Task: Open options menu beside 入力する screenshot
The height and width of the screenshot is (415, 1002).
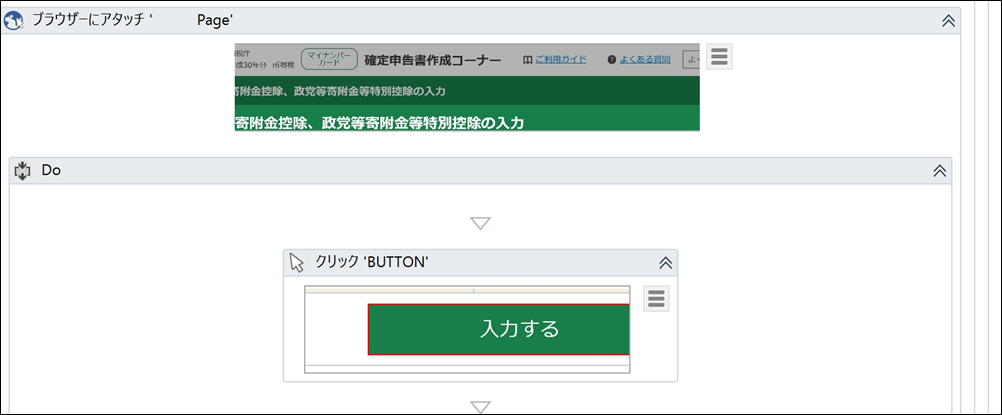Action: click(x=656, y=299)
